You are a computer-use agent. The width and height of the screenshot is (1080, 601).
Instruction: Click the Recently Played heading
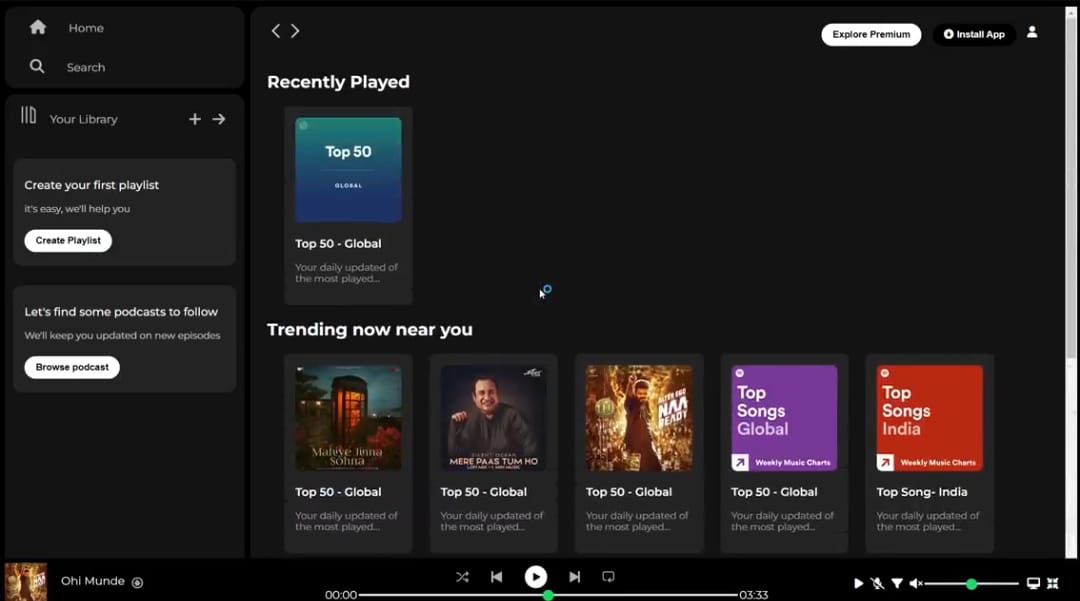click(x=338, y=82)
